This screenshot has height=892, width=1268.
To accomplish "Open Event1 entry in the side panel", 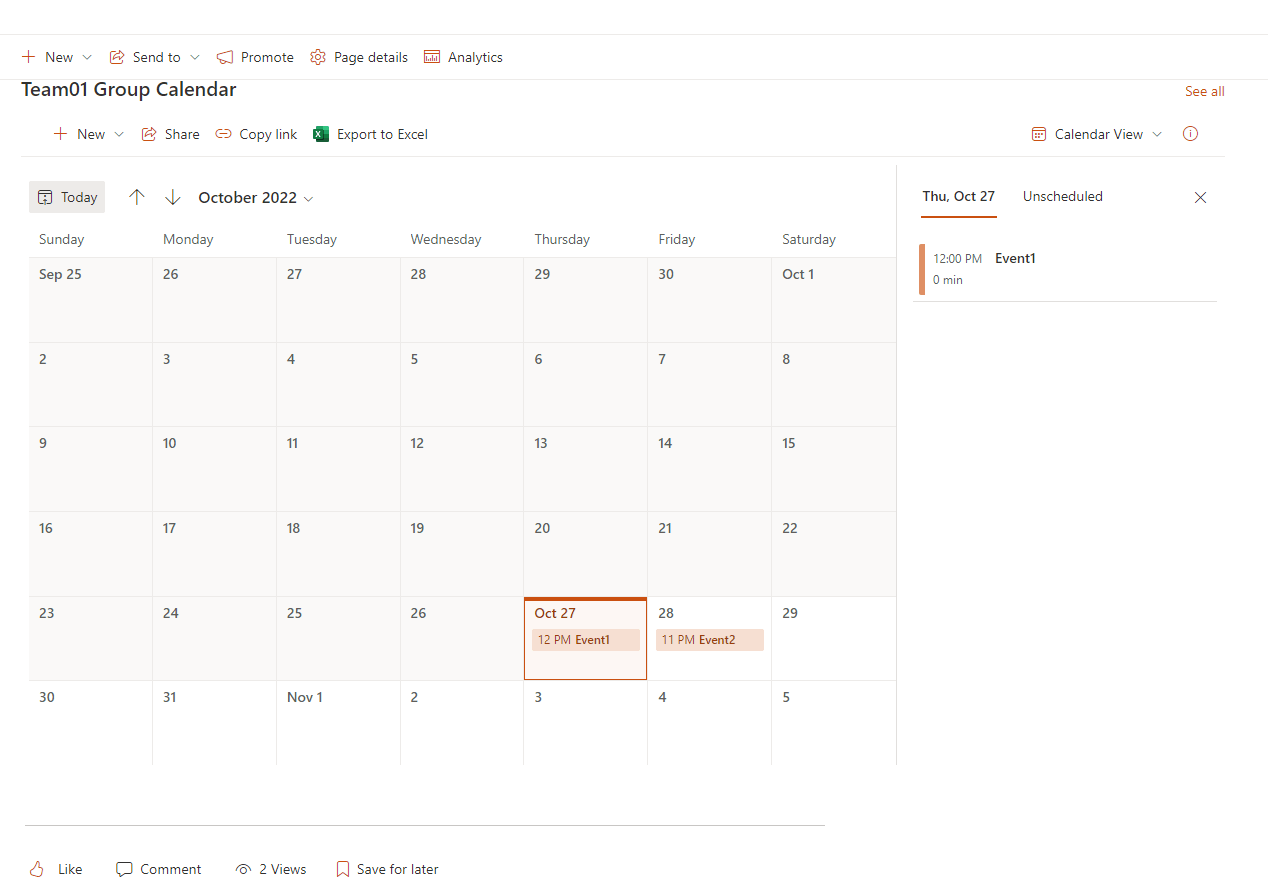I will pos(1065,269).
